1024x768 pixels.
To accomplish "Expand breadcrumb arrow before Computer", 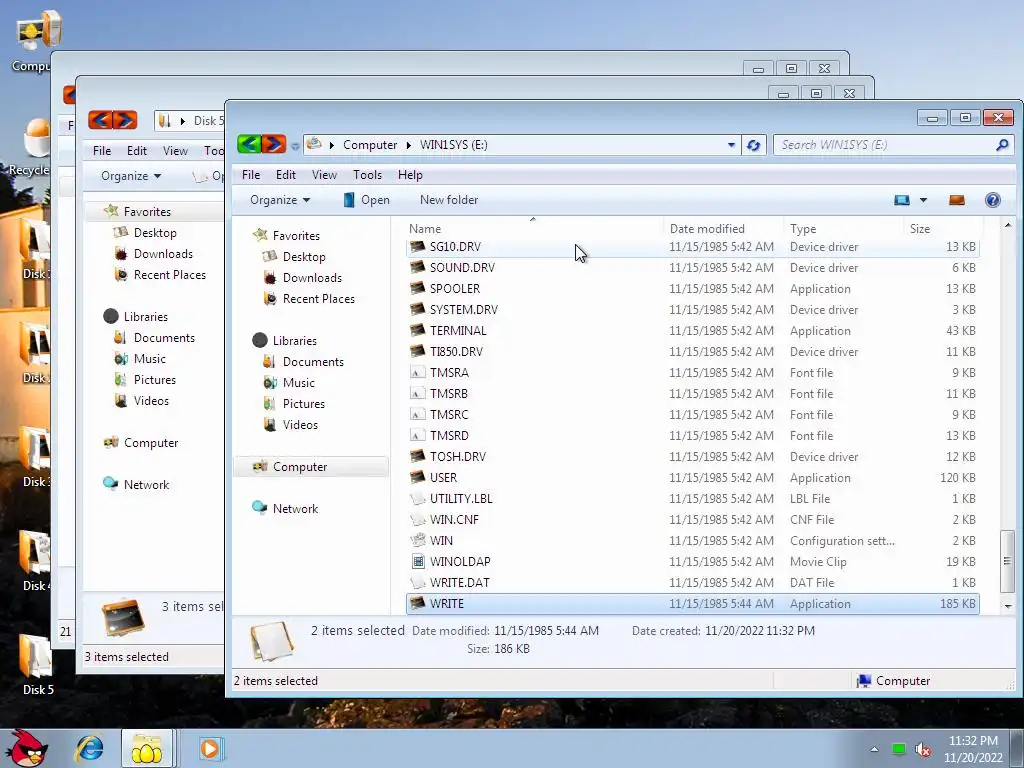I will tap(332, 145).
